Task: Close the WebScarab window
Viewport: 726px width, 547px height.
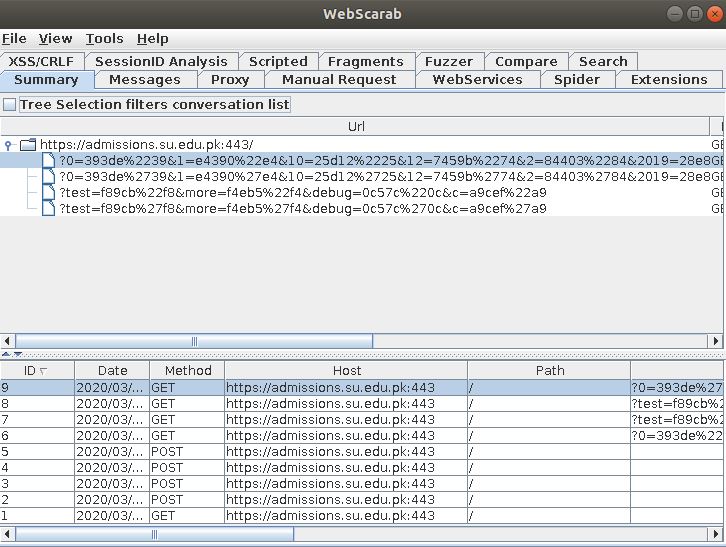Action: click(714, 14)
